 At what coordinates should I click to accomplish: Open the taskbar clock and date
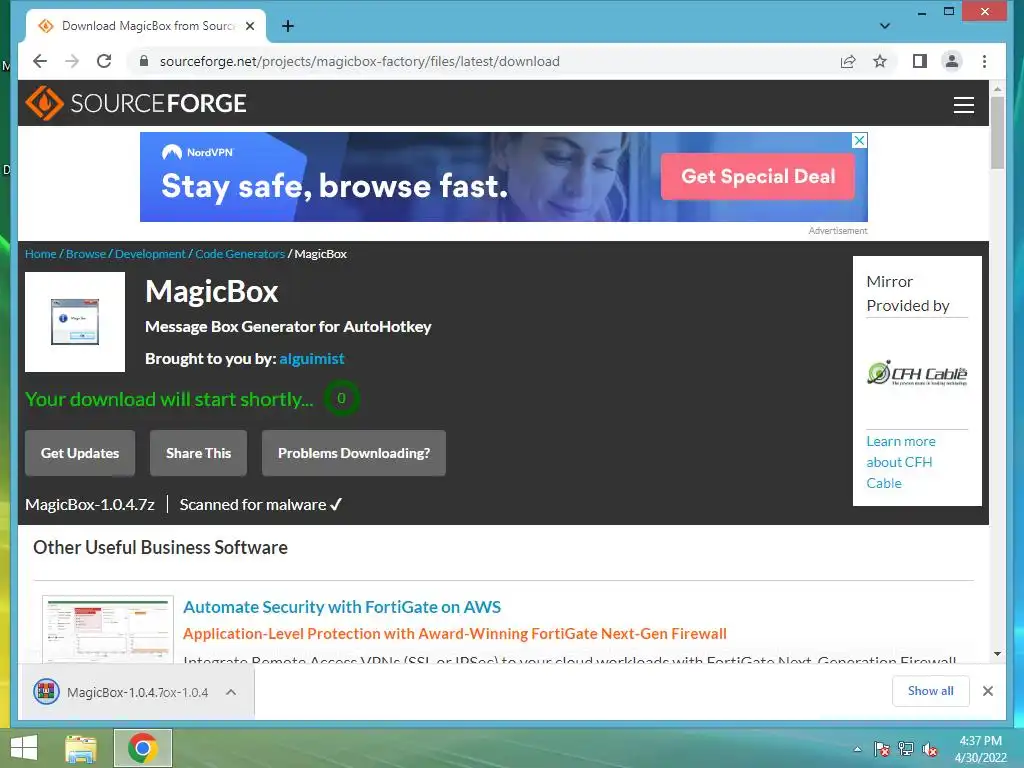980,749
